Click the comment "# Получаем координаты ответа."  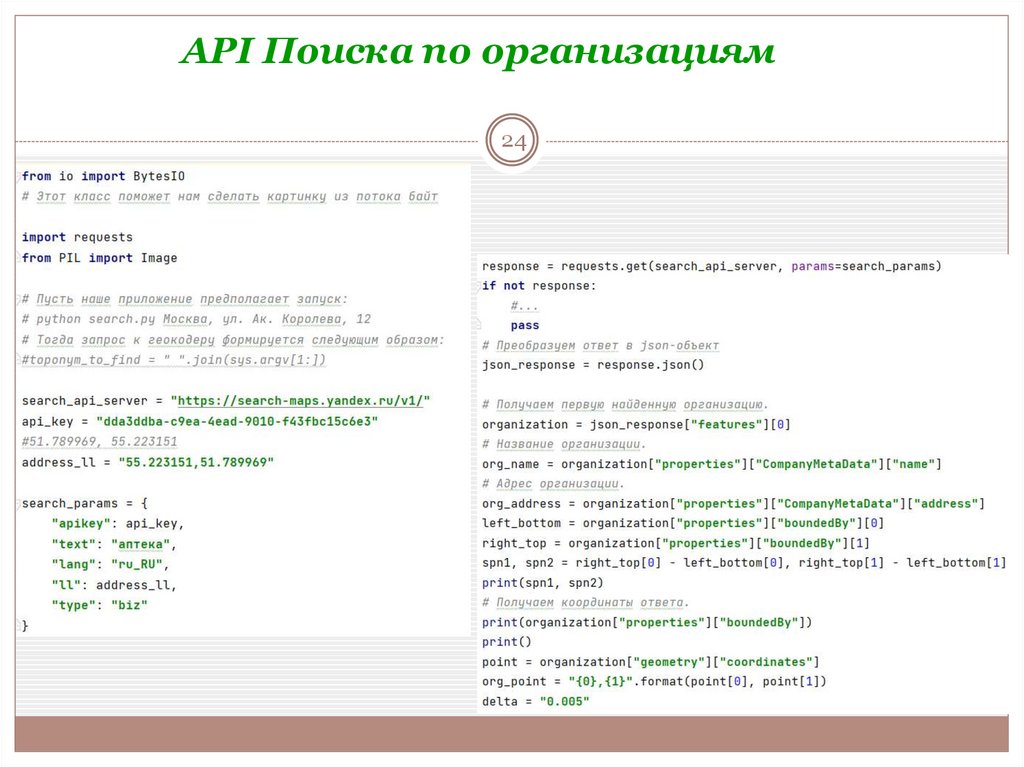tap(586, 602)
